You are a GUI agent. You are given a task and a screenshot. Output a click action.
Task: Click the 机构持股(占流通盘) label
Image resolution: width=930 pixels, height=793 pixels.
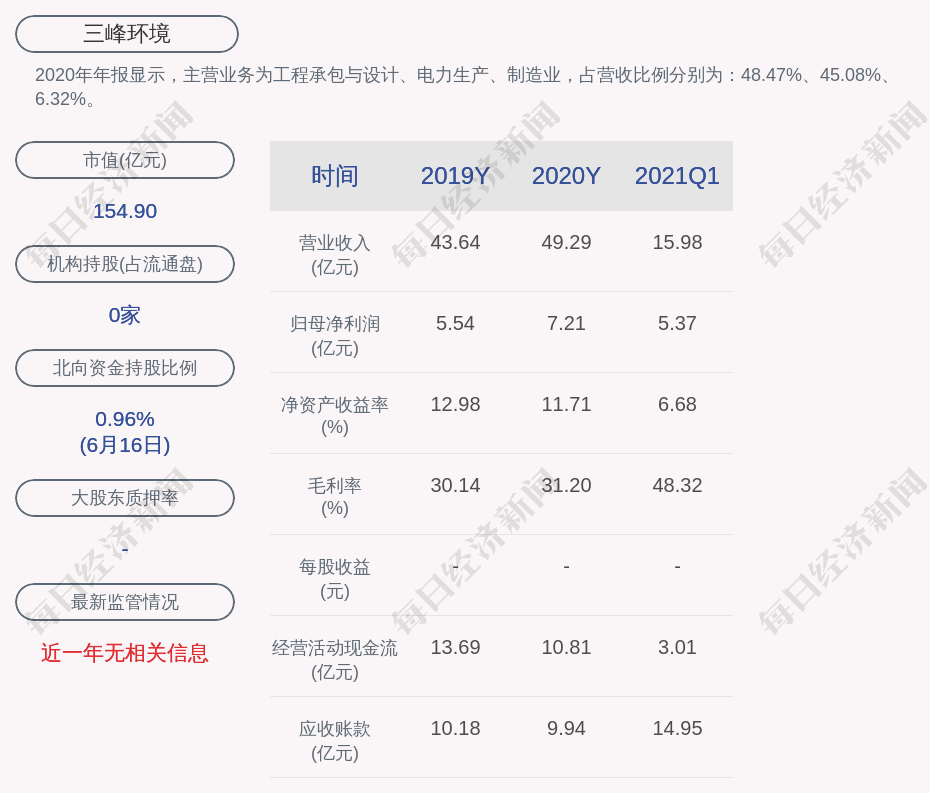(x=125, y=264)
